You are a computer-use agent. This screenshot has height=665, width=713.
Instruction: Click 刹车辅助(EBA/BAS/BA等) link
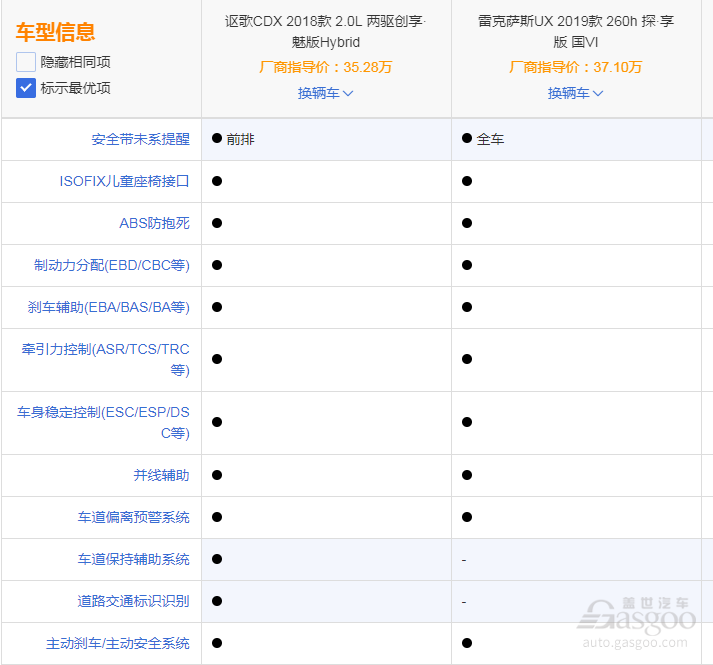(109, 307)
